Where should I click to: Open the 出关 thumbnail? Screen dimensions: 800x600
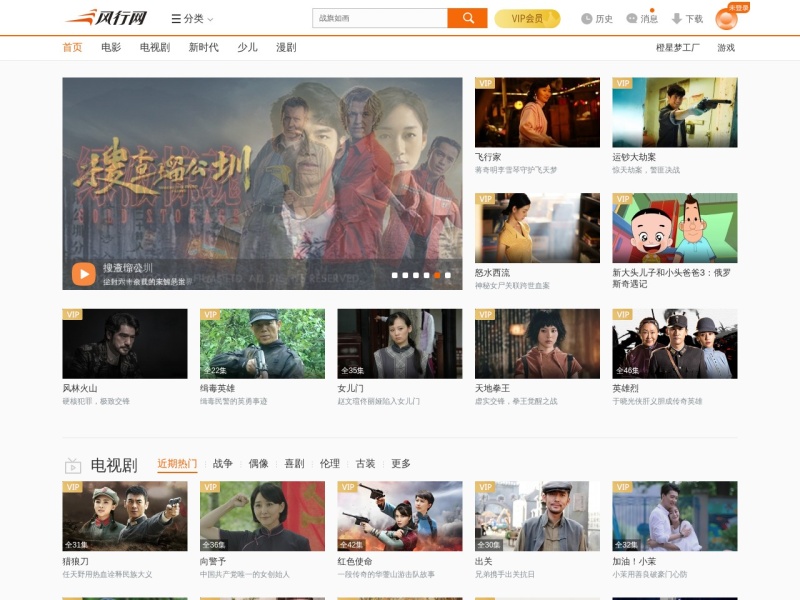[537, 516]
